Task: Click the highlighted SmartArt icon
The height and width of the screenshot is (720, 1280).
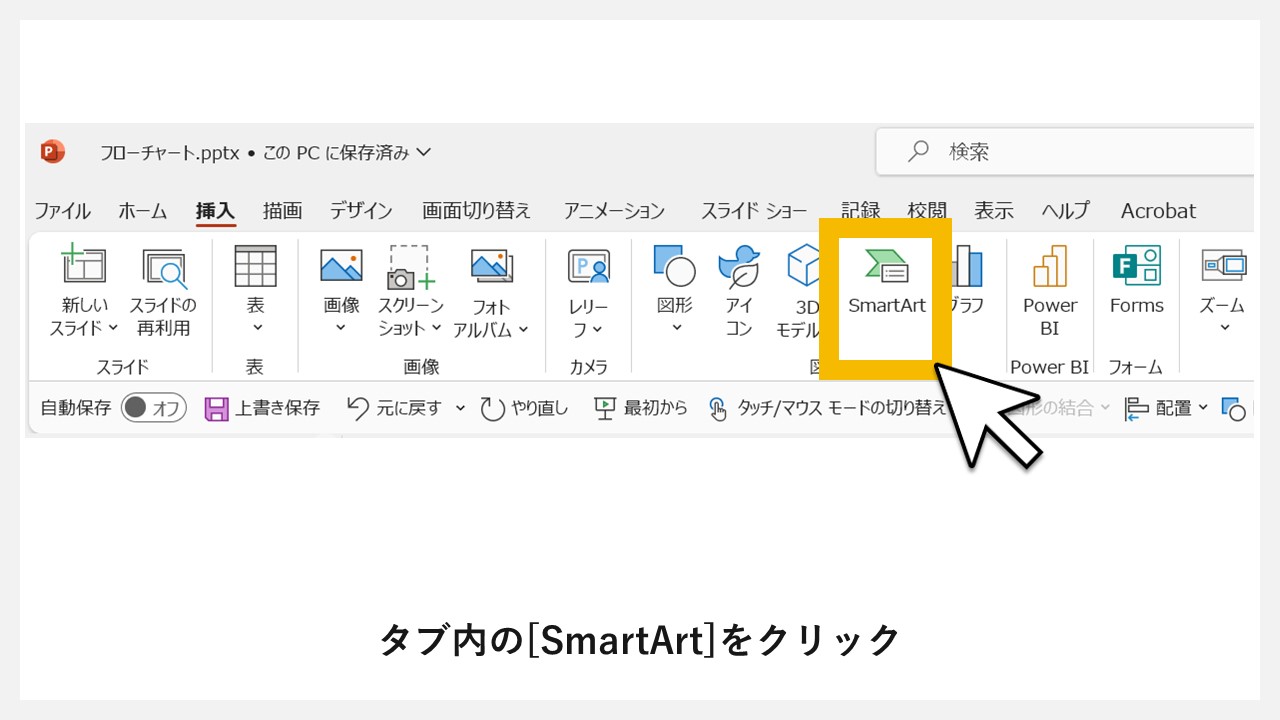Action: point(886,280)
